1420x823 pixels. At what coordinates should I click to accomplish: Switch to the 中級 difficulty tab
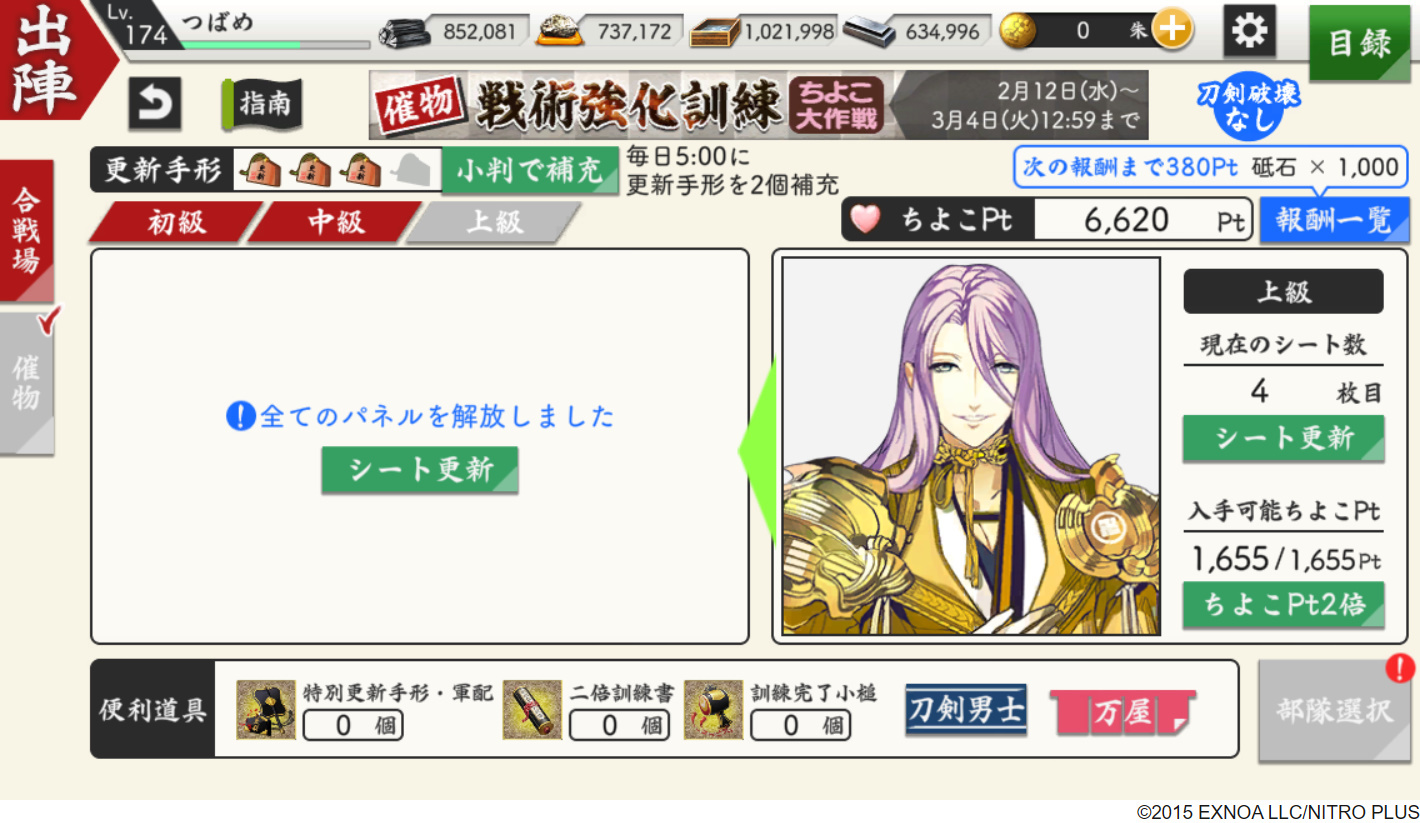coord(335,222)
